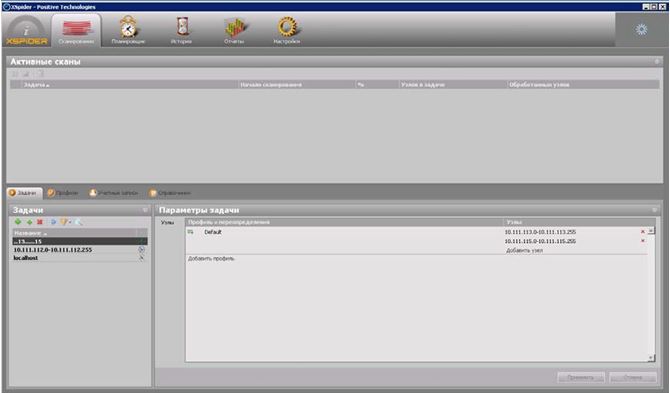The width and height of the screenshot is (670, 393).
Task: Click the large green add task icon
Action: pyautogui.click(x=18, y=222)
